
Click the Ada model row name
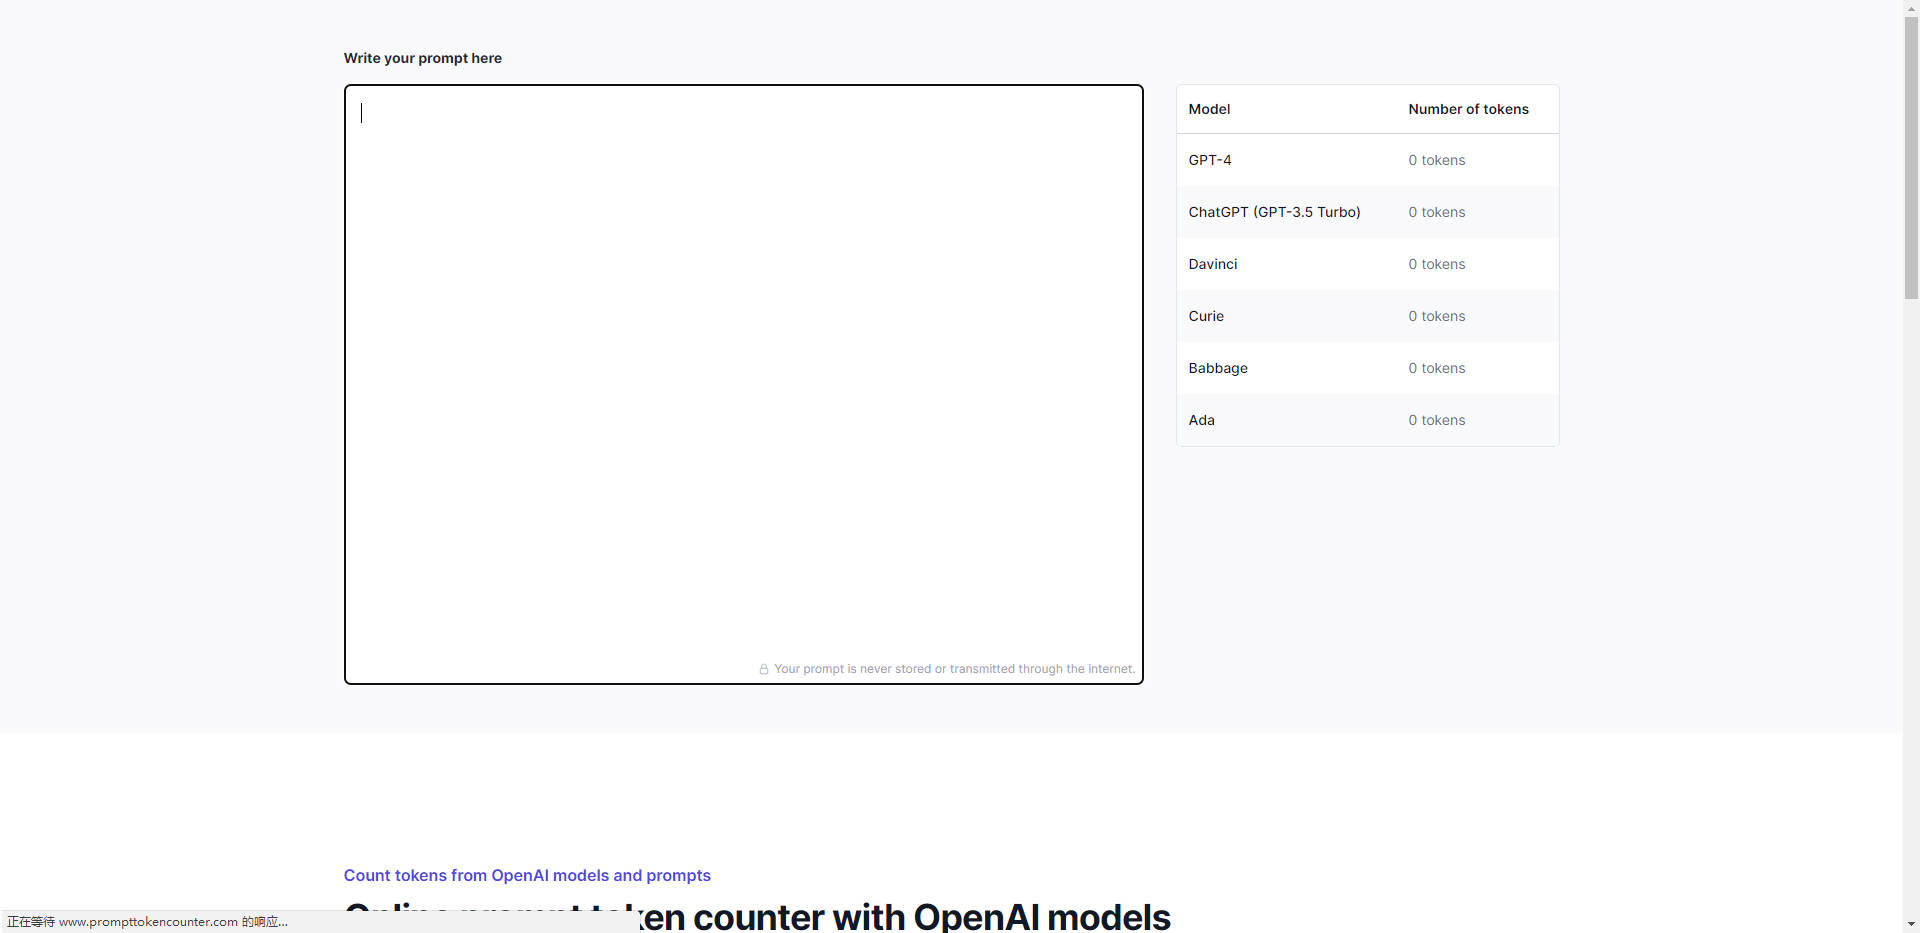tap(1202, 420)
